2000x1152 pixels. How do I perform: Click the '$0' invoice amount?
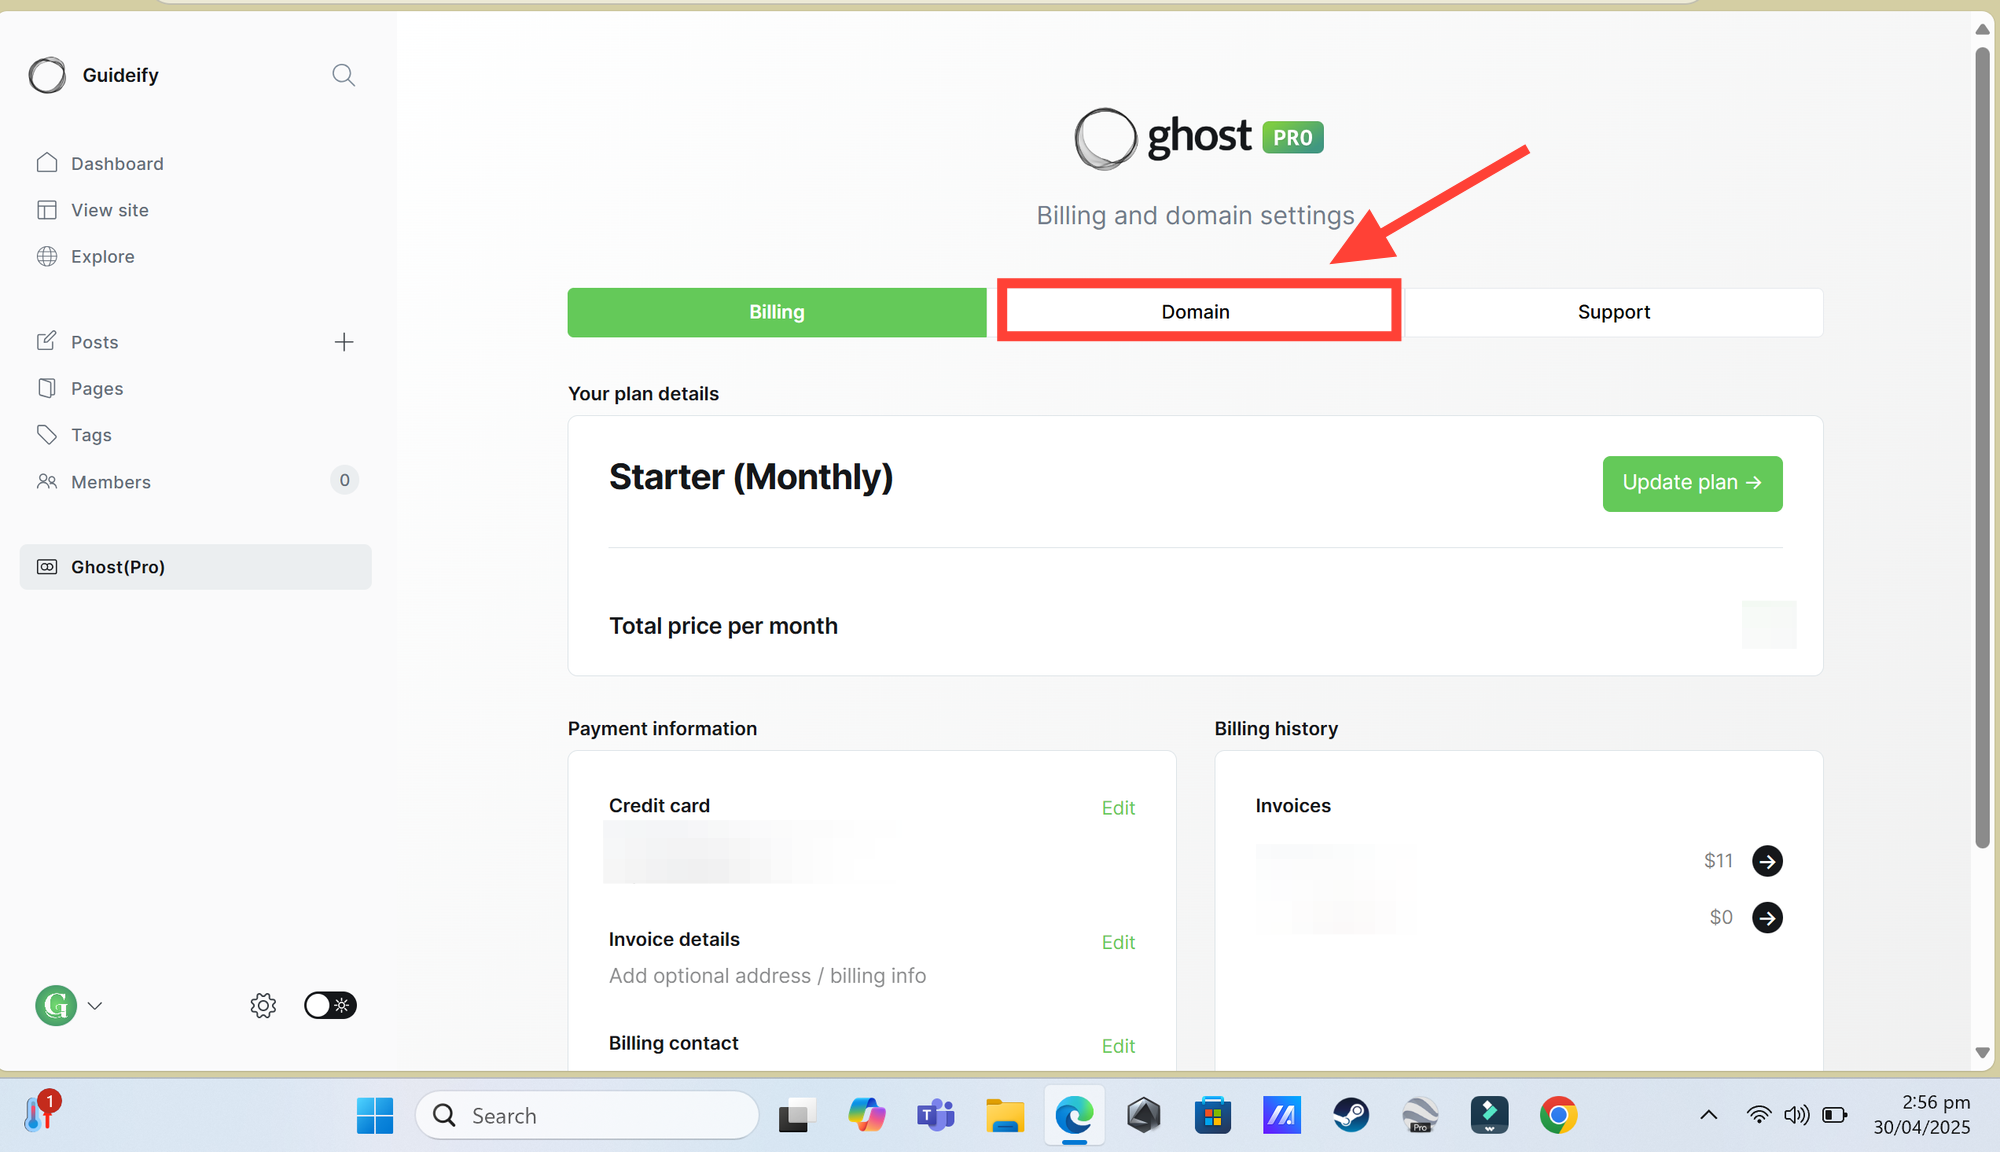(1721, 917)
